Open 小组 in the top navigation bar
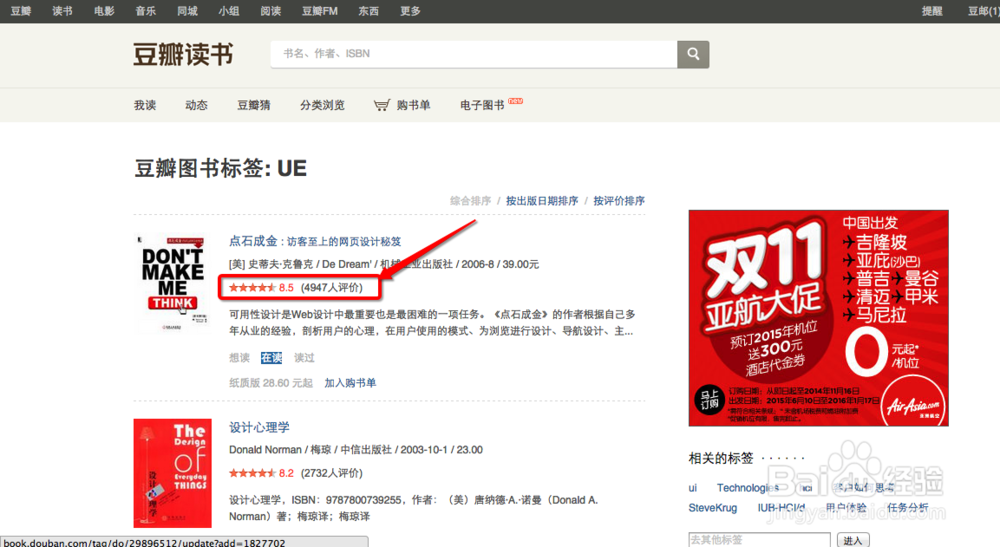This screenshot has width=1000, height=547. [x=229, y=11]
